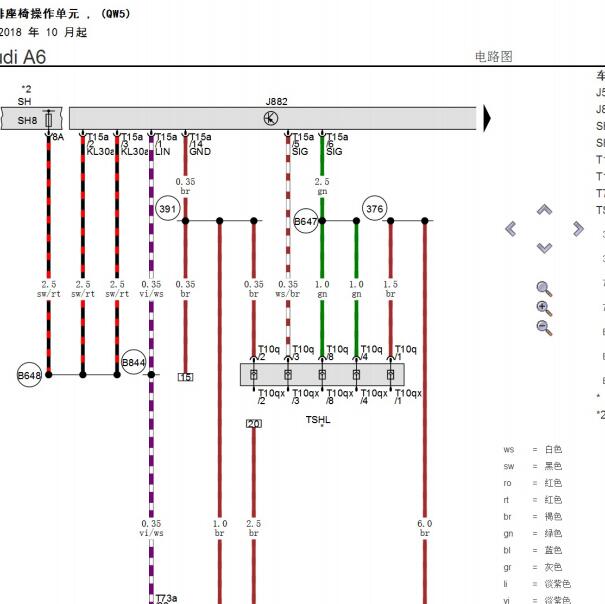Click the magnifier reset zoom icon
605x604 pixels.
tap(544, 288)
